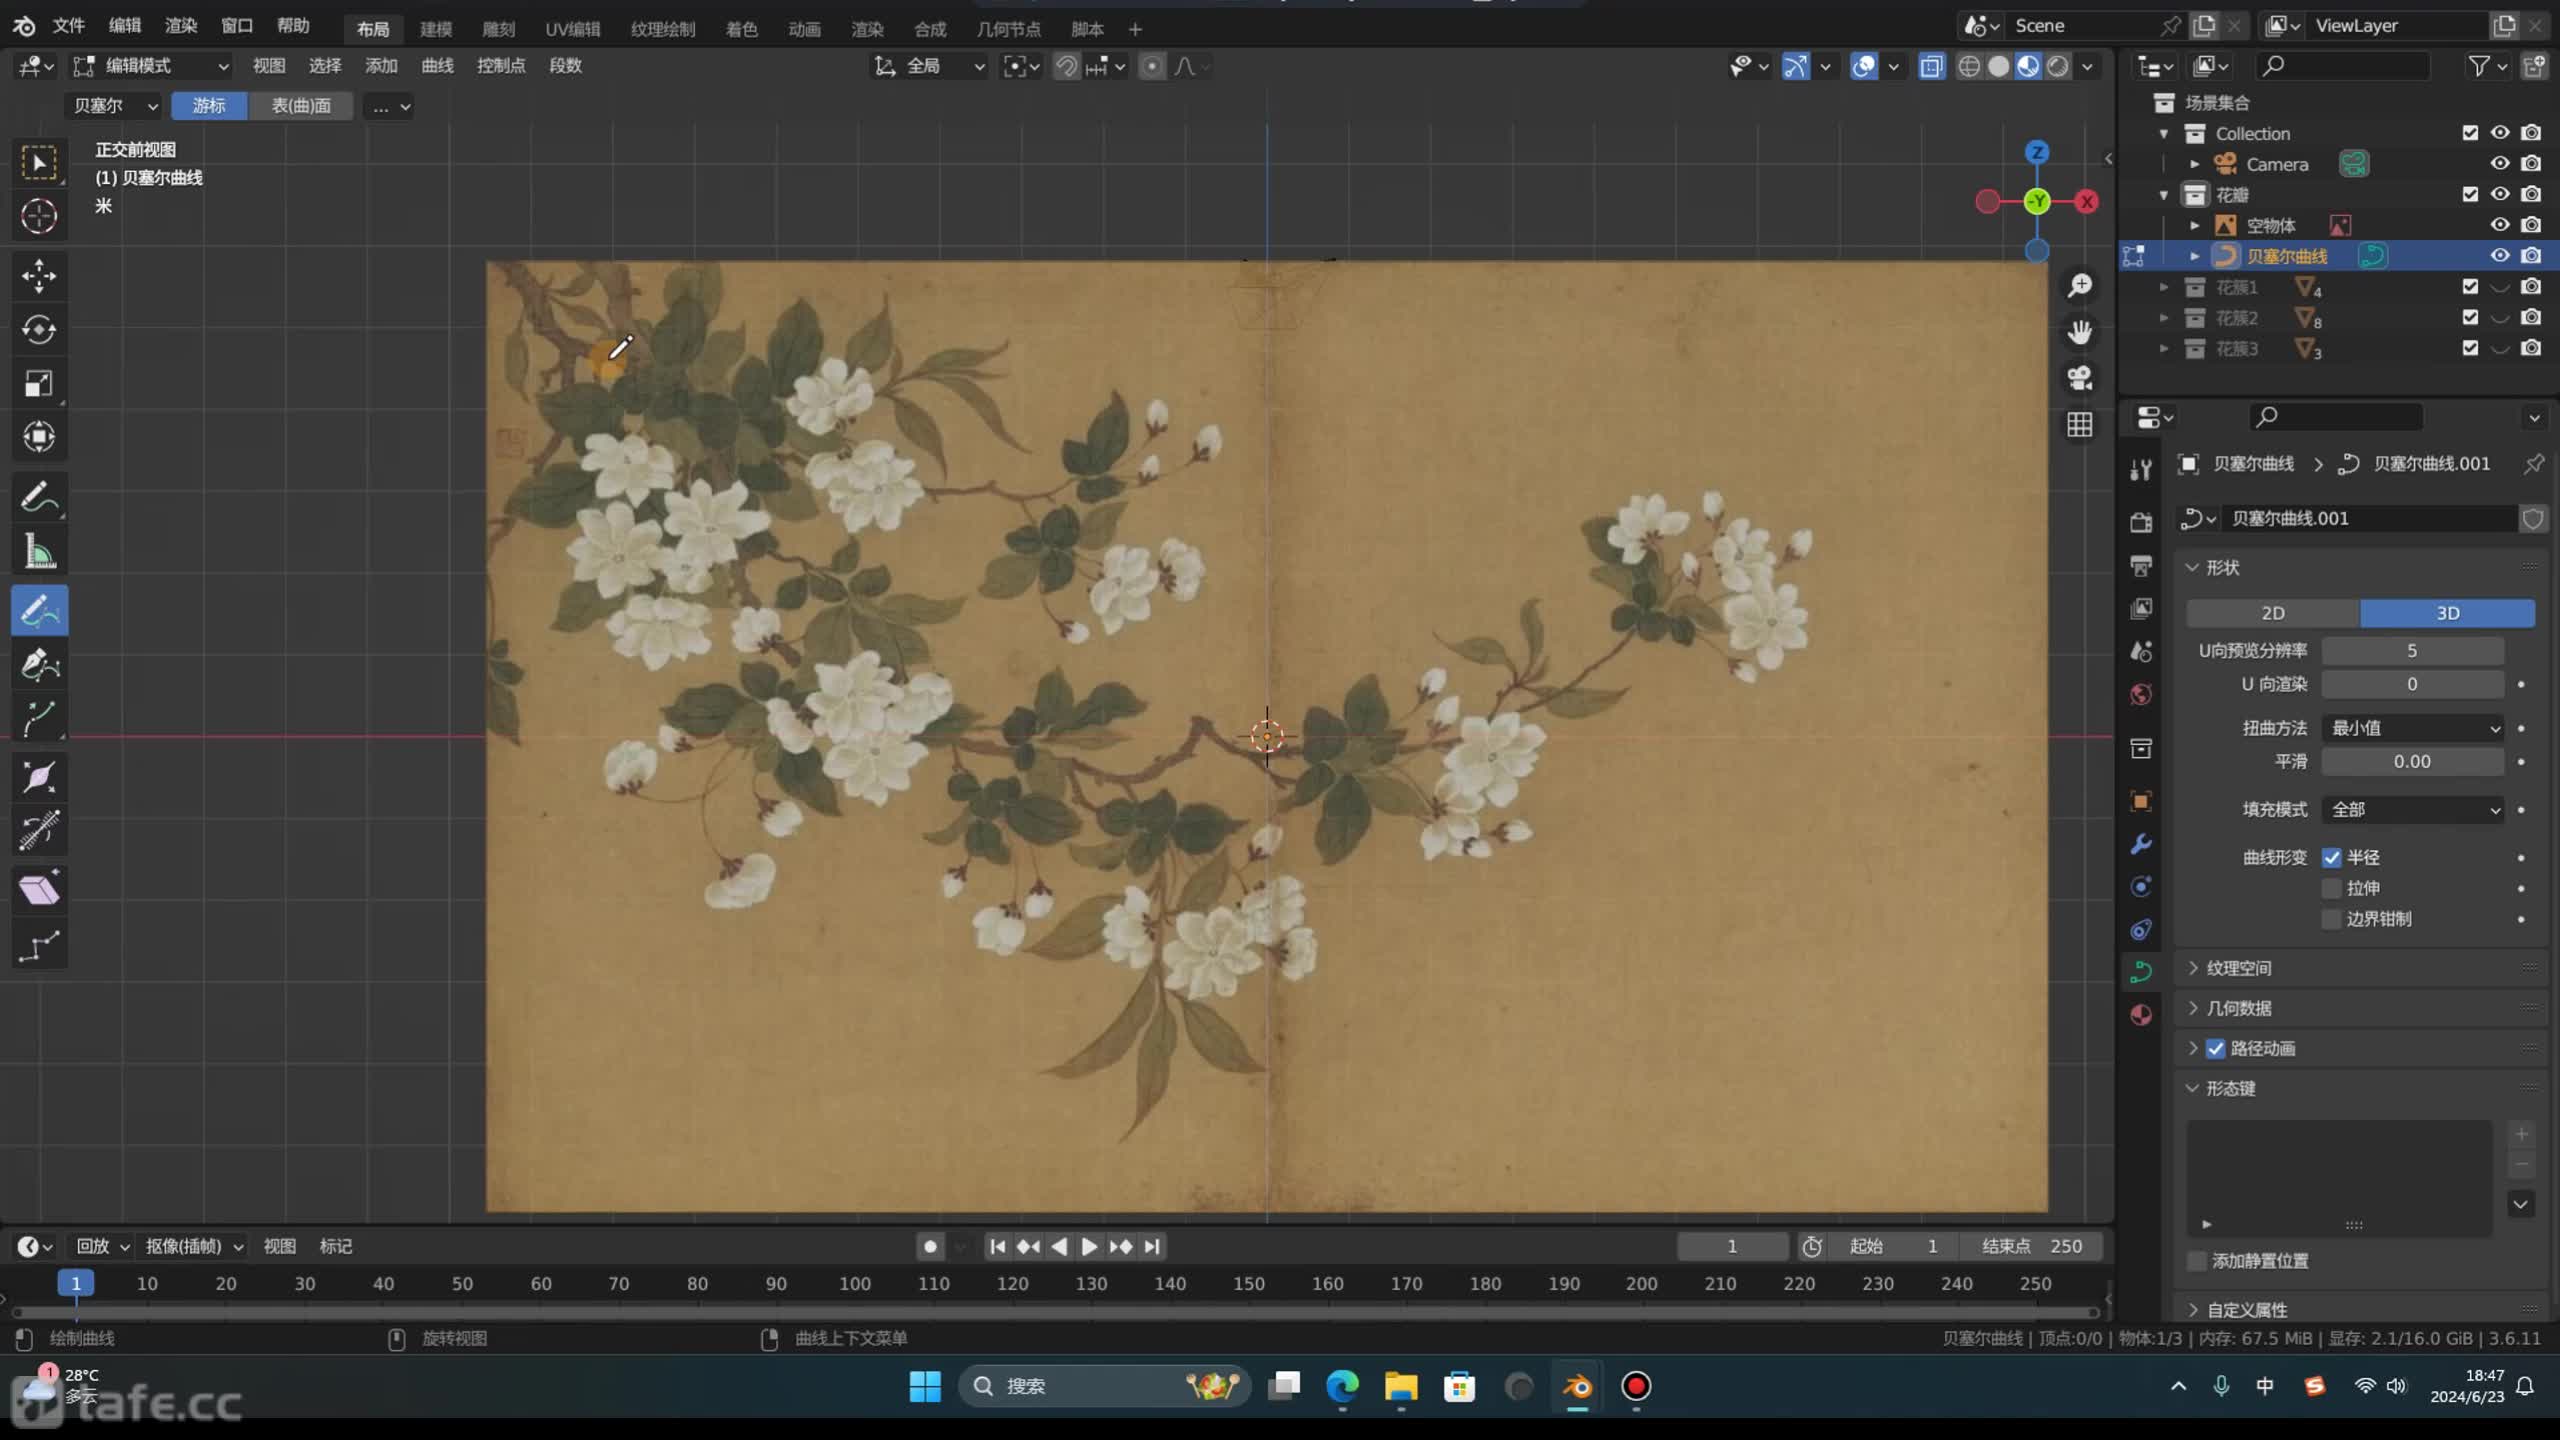The height and width of the screenshot is (1440, 2560).
Task: Open the Render properties tab
Action: [2141, 522]
